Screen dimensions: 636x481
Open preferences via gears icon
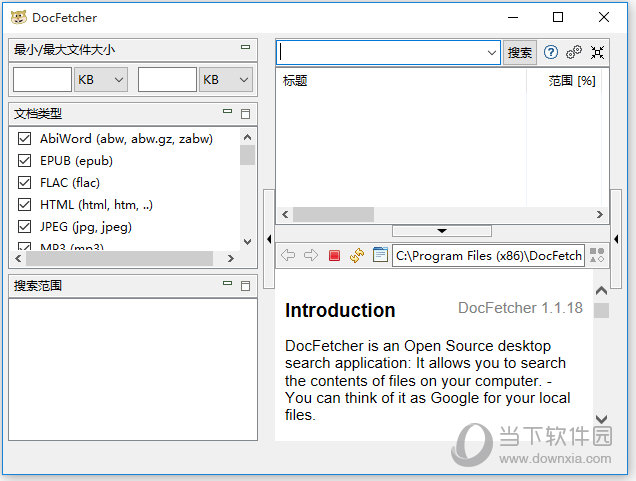[574, 52]
